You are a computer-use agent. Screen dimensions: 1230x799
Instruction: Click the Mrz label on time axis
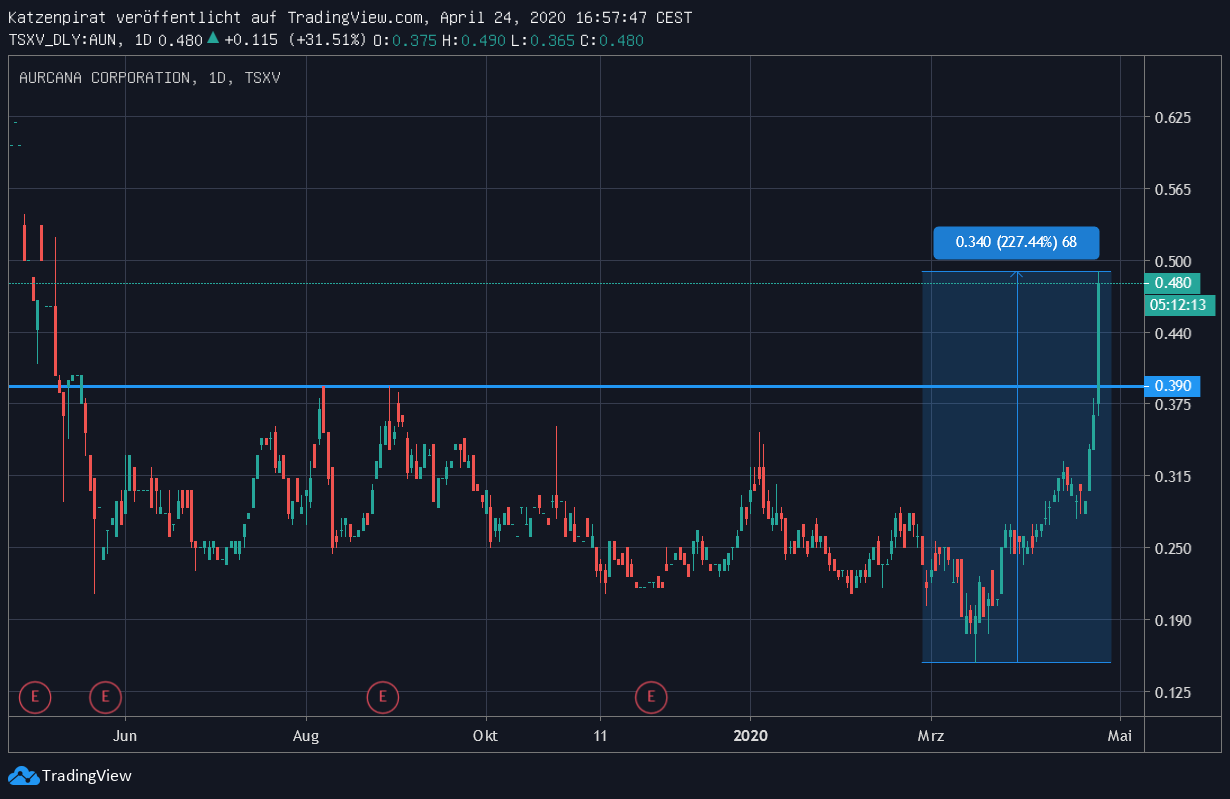931,736
